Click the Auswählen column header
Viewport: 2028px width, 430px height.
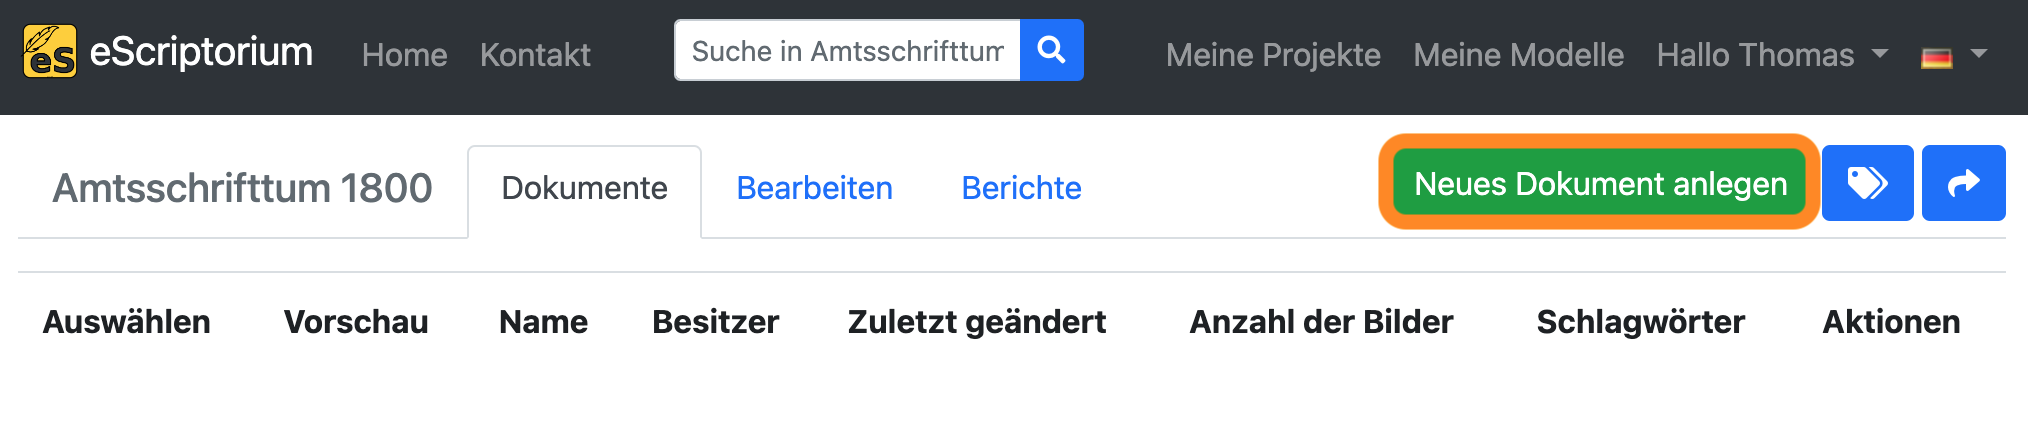click(126, 322)
